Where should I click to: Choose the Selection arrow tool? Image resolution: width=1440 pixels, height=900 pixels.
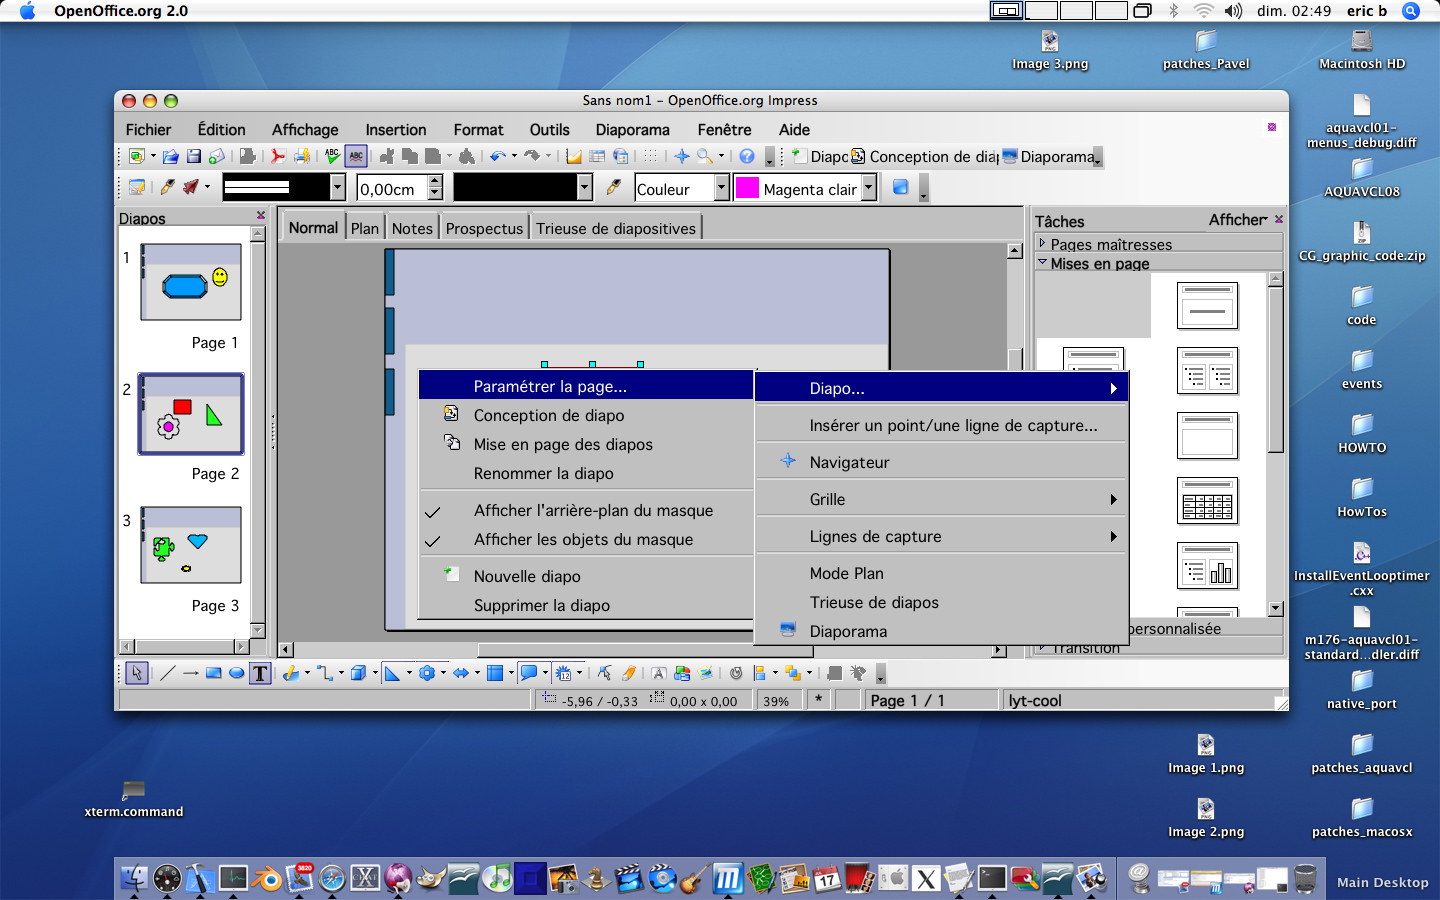coord(137,673)
